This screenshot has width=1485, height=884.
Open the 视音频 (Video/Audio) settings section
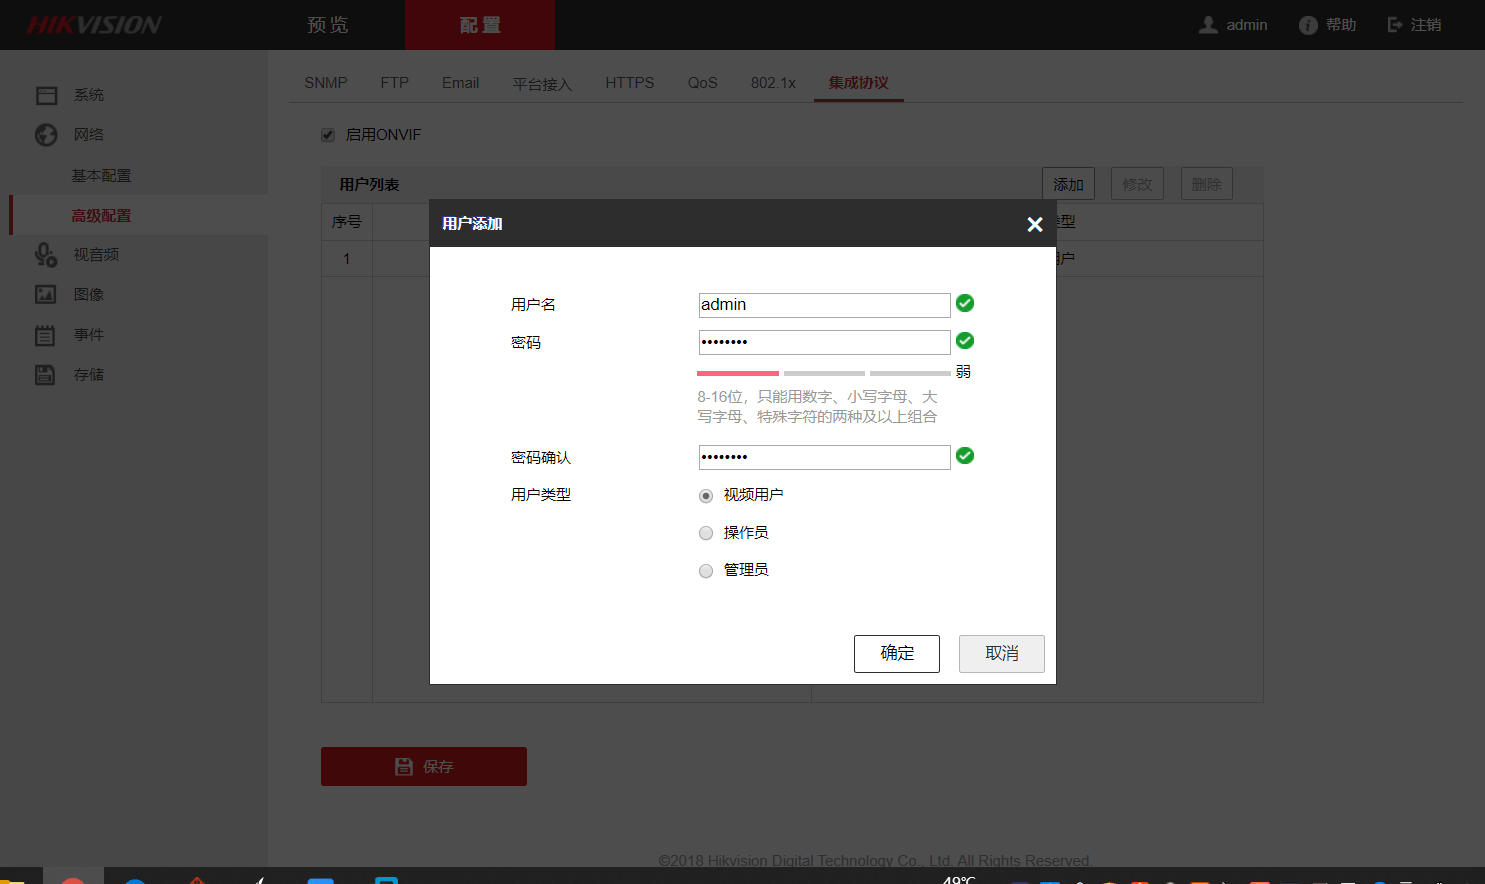point(94,254)
